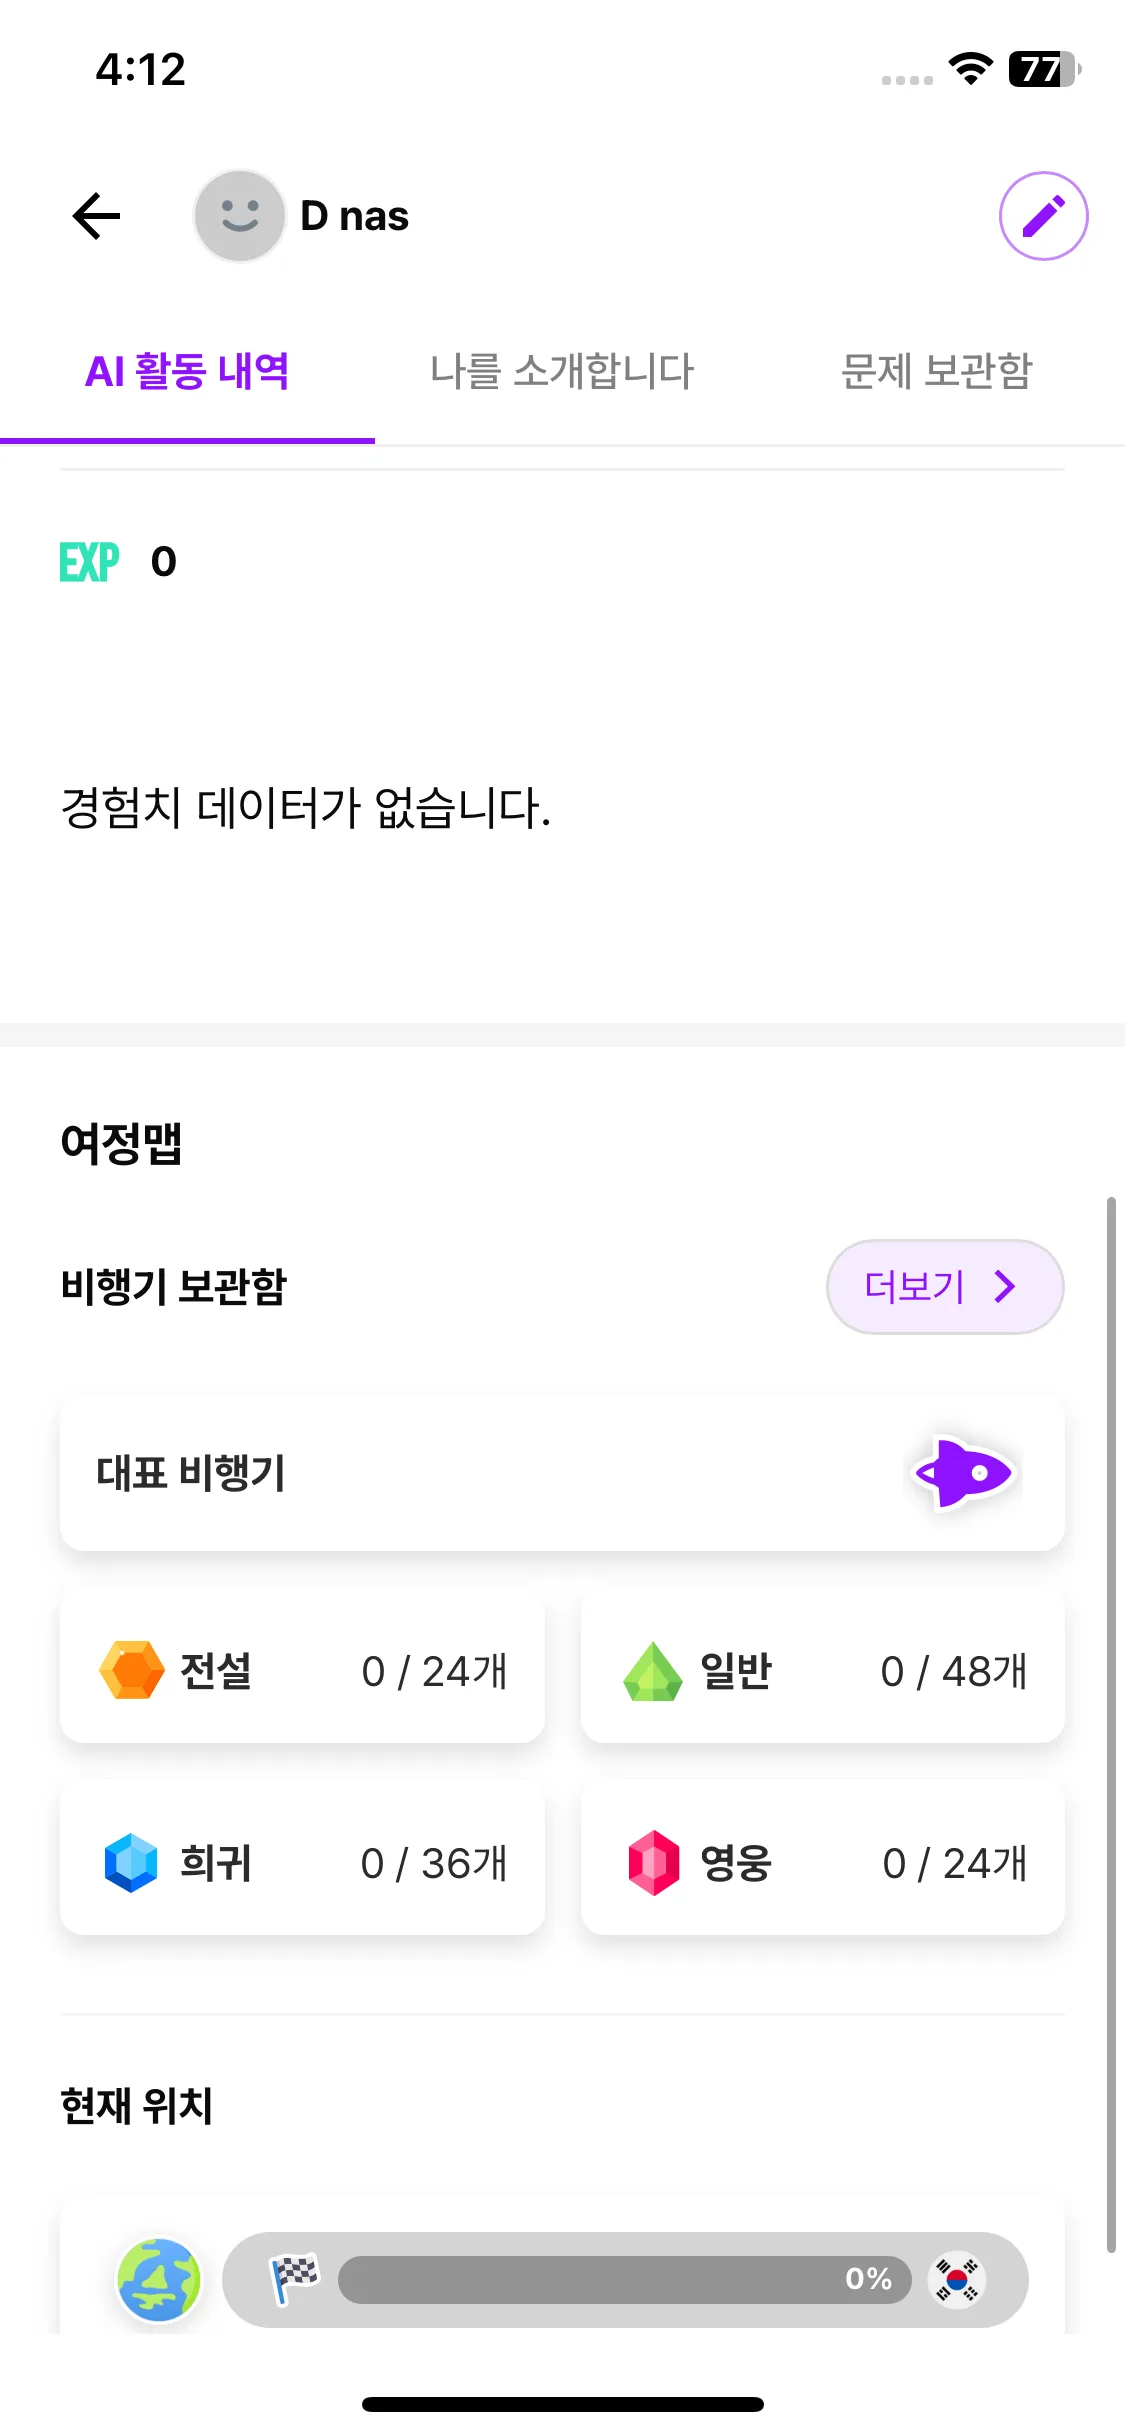The width and height of the screenshot is (1125, 2436).
Task: Tap the purple rocket airplane icon
Action: point(964,1473)
